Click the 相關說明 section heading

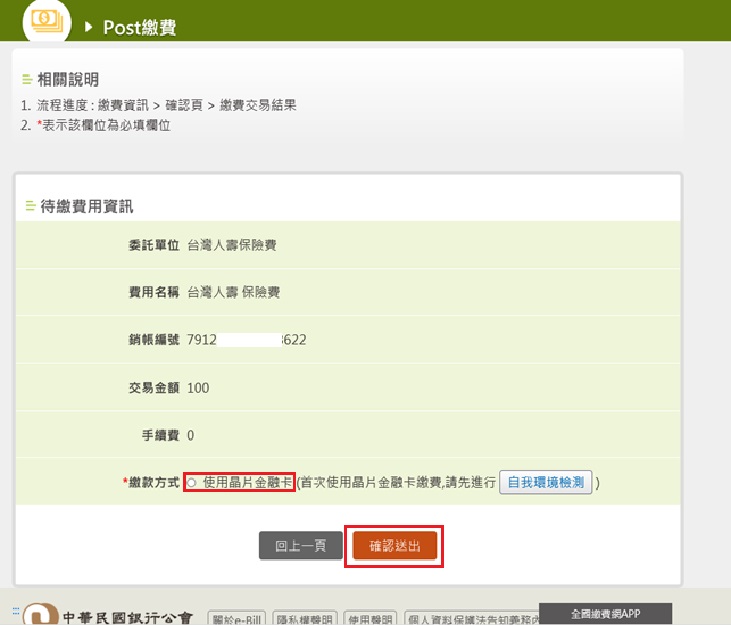pyautogui.click(x=68, y=80)
